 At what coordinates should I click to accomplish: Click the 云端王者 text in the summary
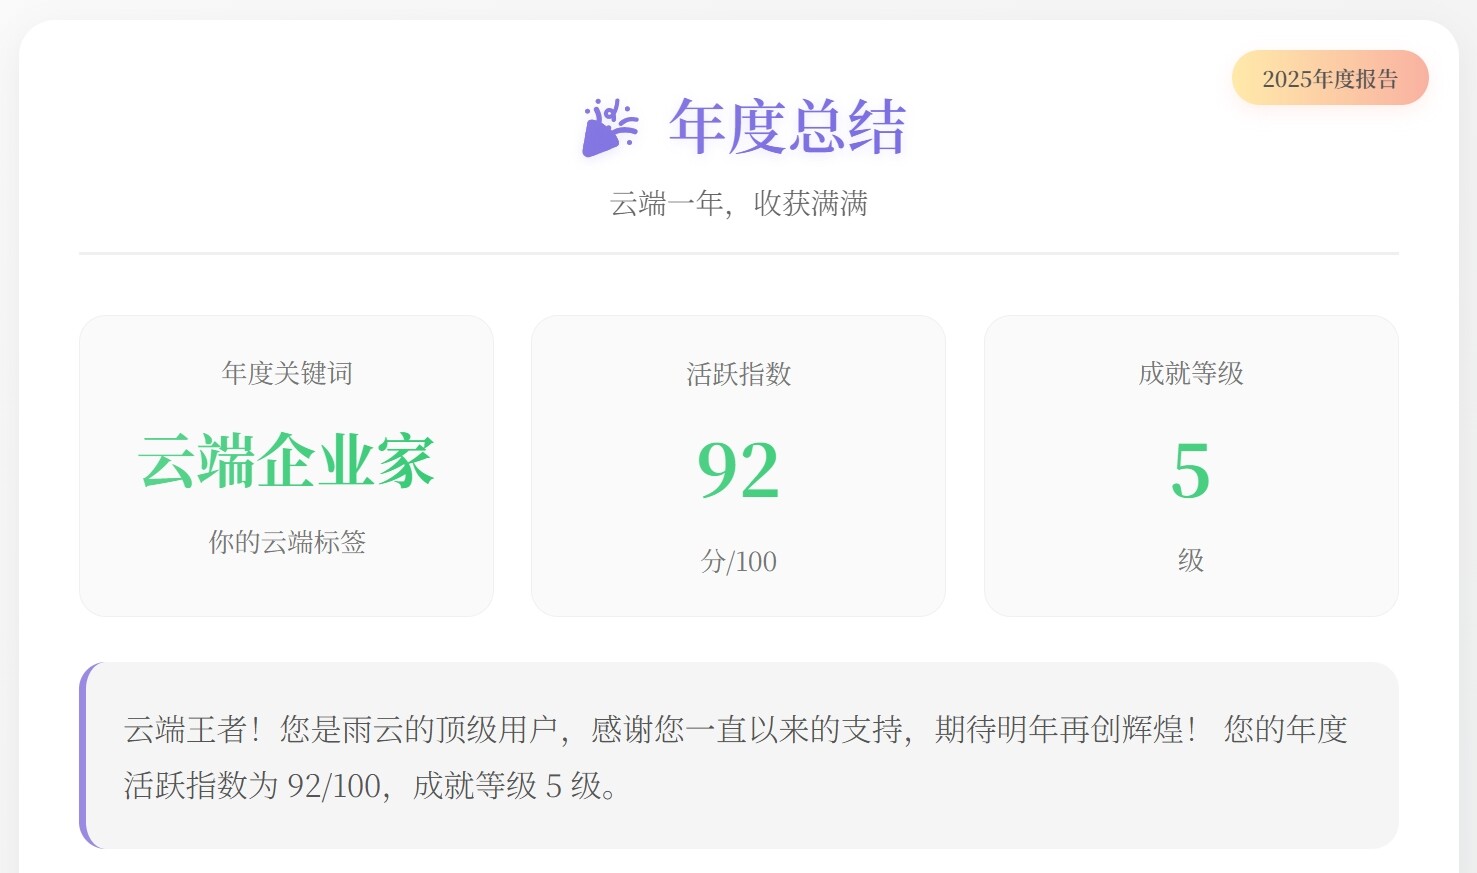pyautogui.click(x=186, y=730)
